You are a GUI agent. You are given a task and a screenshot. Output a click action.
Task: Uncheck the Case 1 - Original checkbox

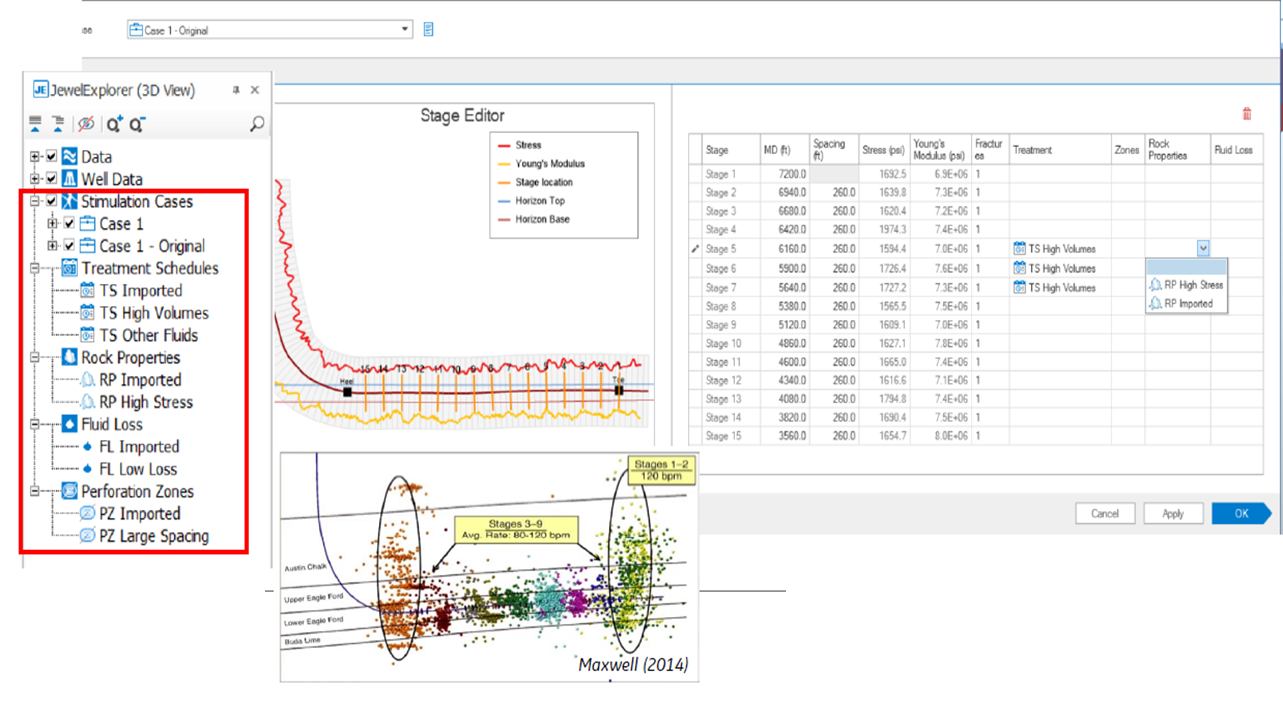click(69, 246)
